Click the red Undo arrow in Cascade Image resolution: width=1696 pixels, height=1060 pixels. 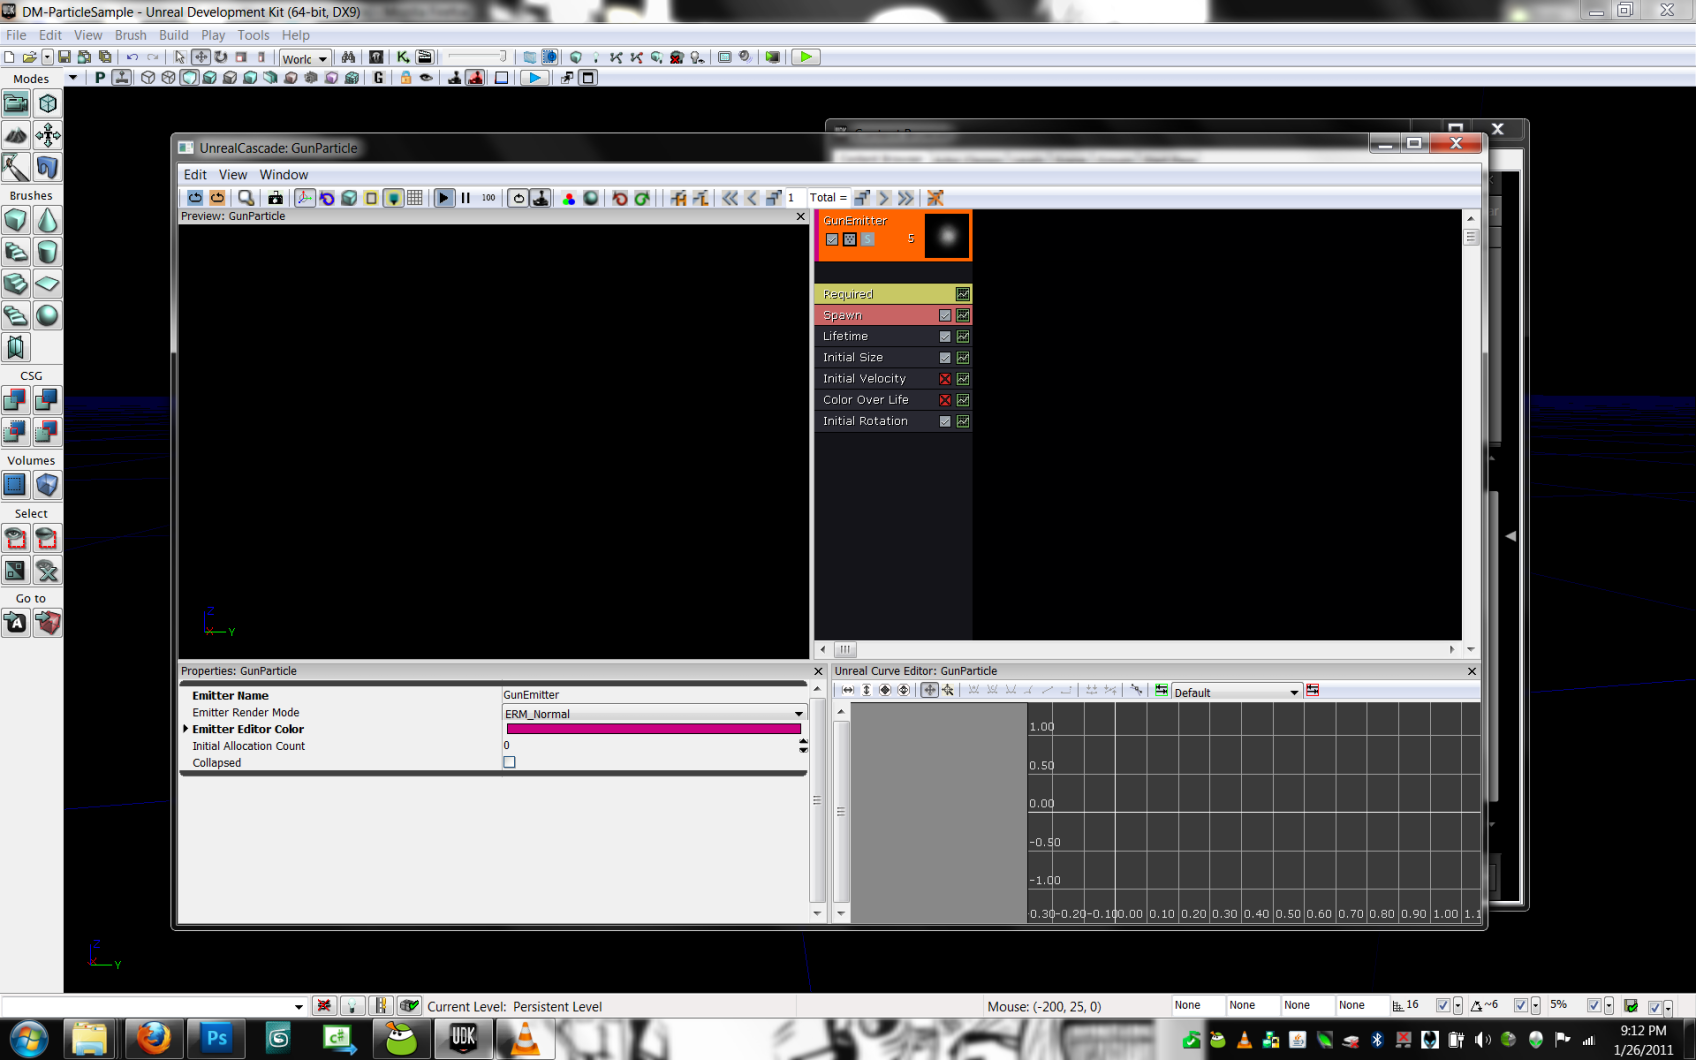[x=620, y=198]
